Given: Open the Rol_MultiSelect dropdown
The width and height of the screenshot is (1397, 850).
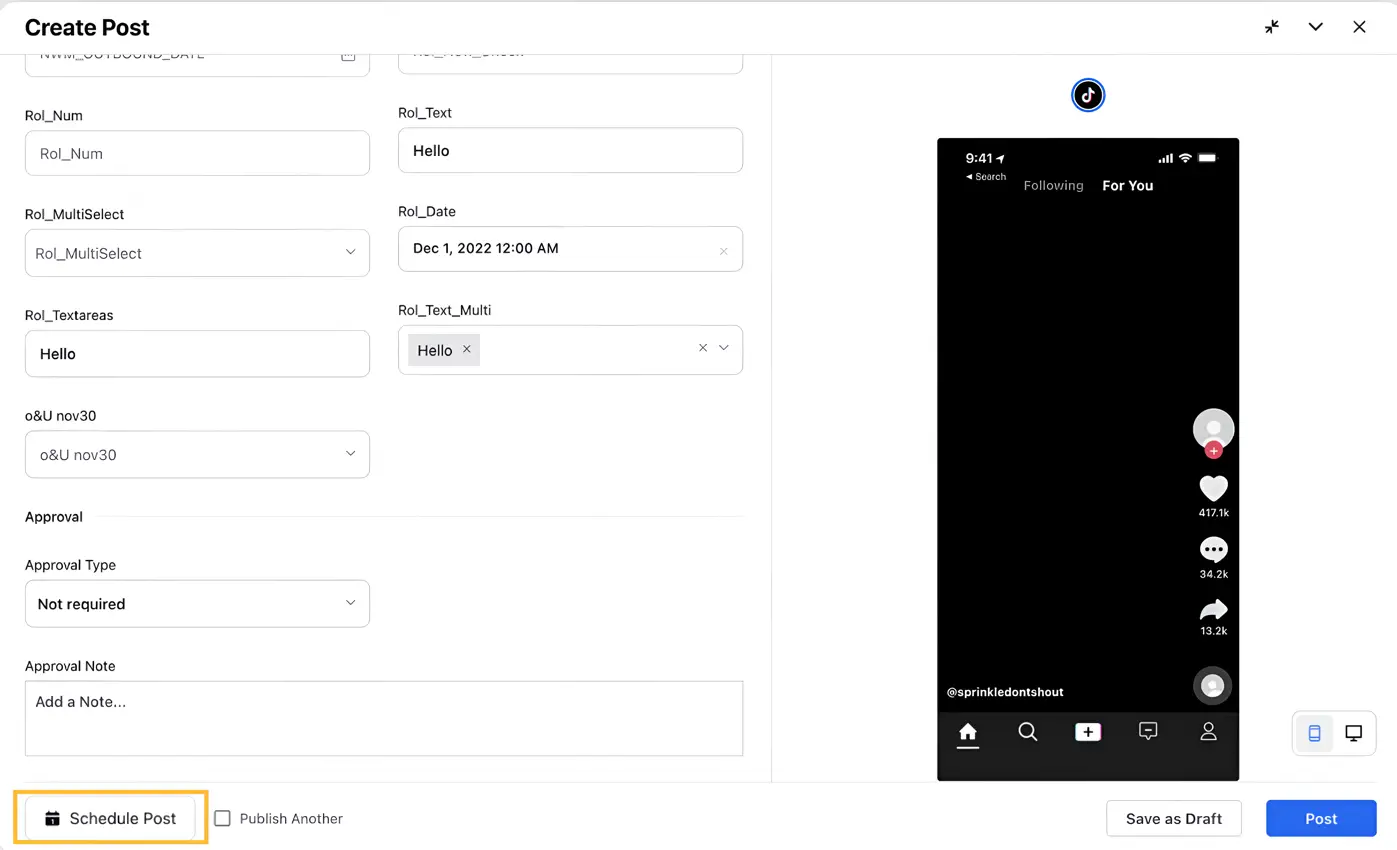Looking at the screenshot, I should coord(197,253).
